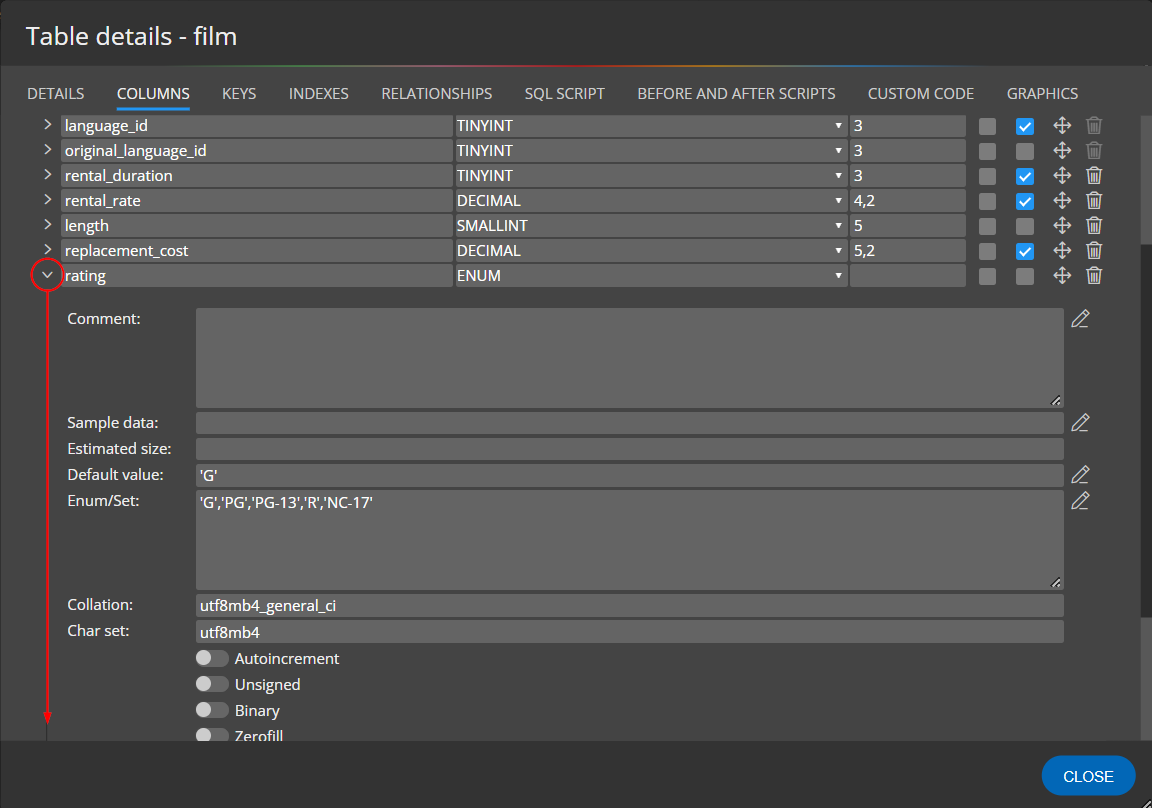
Task: Click the move icon on replacement_cost row
Action: (1063, 251)
